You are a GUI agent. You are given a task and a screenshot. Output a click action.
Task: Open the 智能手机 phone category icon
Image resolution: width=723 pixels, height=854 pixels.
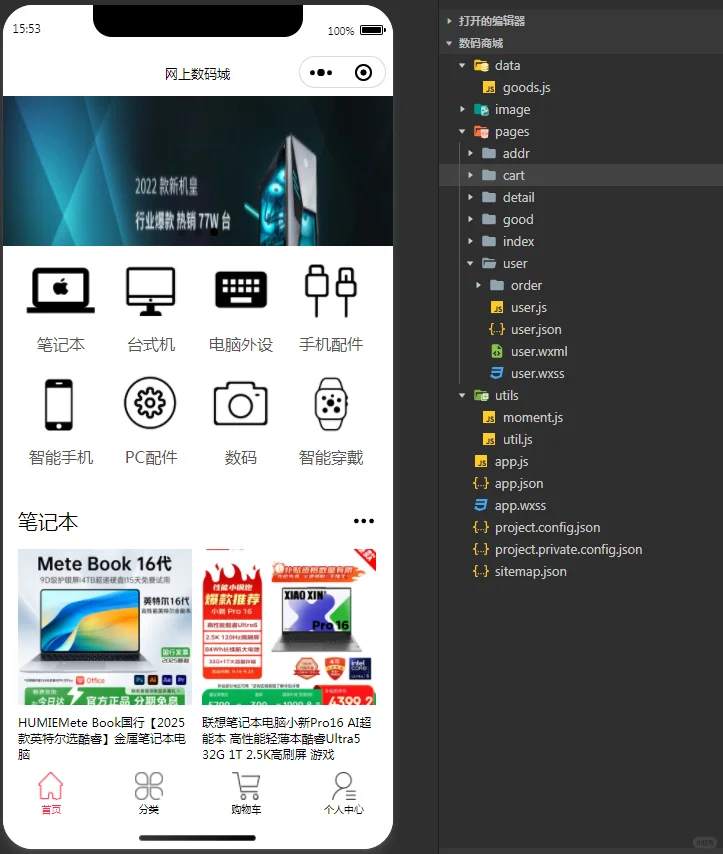[x=59, y=405]
